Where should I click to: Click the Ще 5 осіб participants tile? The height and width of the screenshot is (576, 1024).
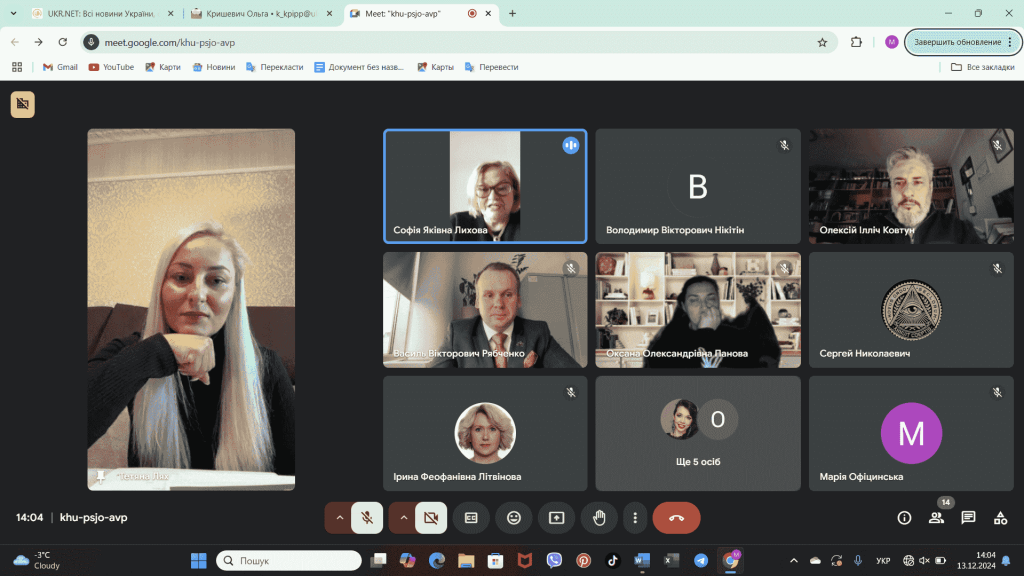pos(698,432)
